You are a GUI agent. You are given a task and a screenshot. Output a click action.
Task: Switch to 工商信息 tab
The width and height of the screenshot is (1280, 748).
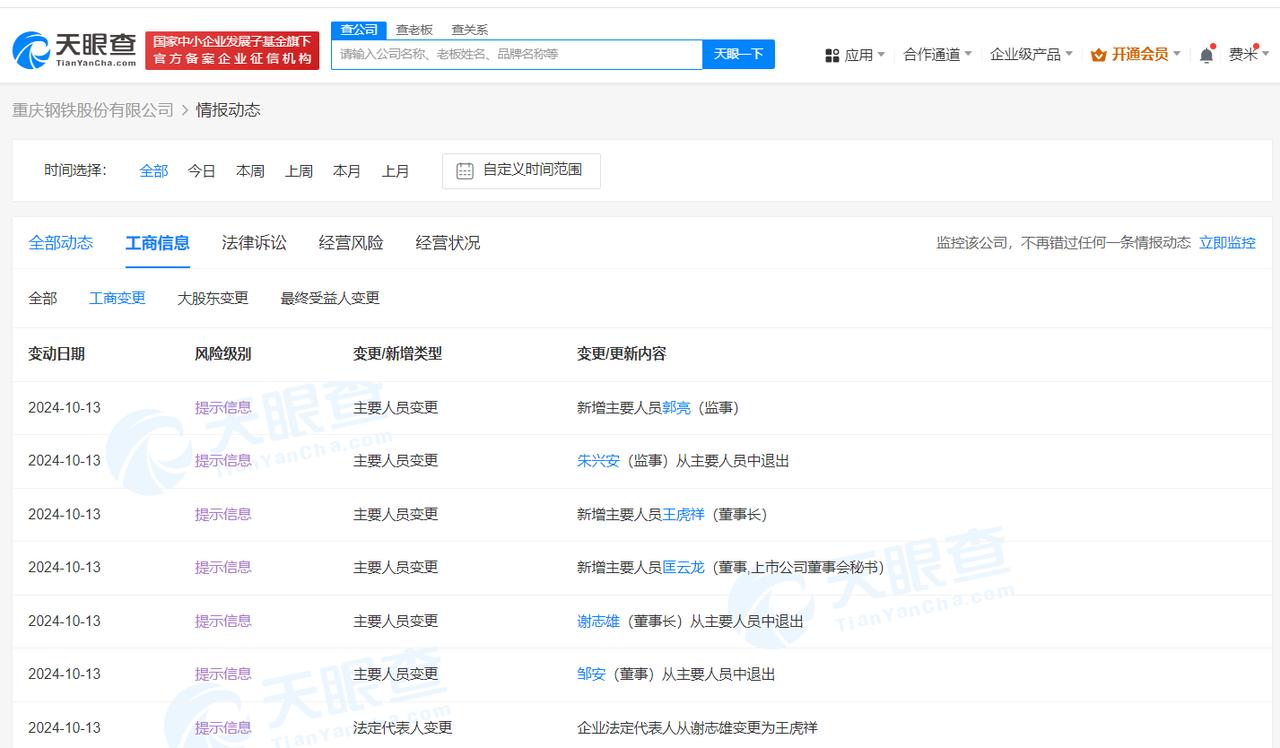pos(157,243)
